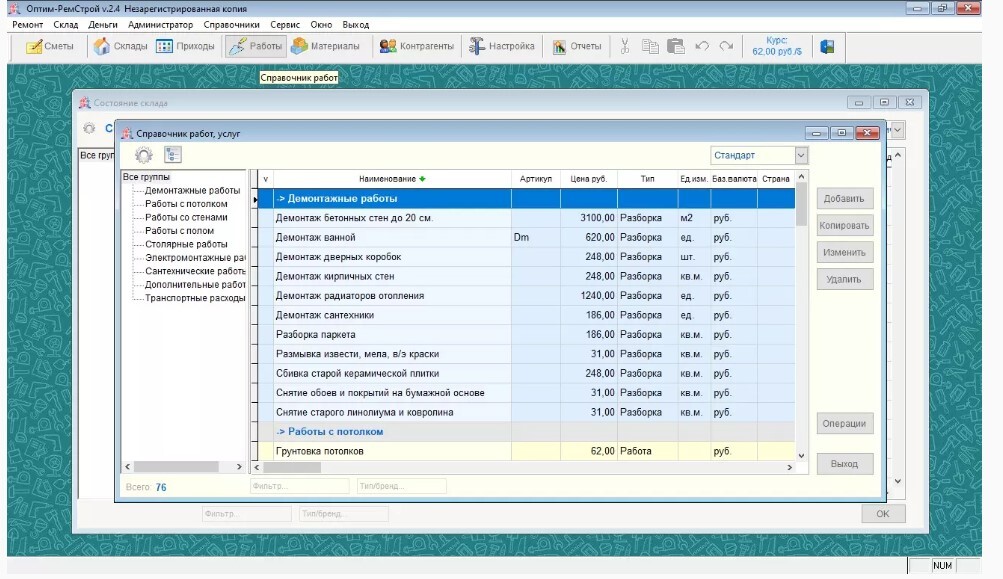Open the Справочники menu
Image resolution: width=1003 pixels, height=579 pixels.
(231, 24)
